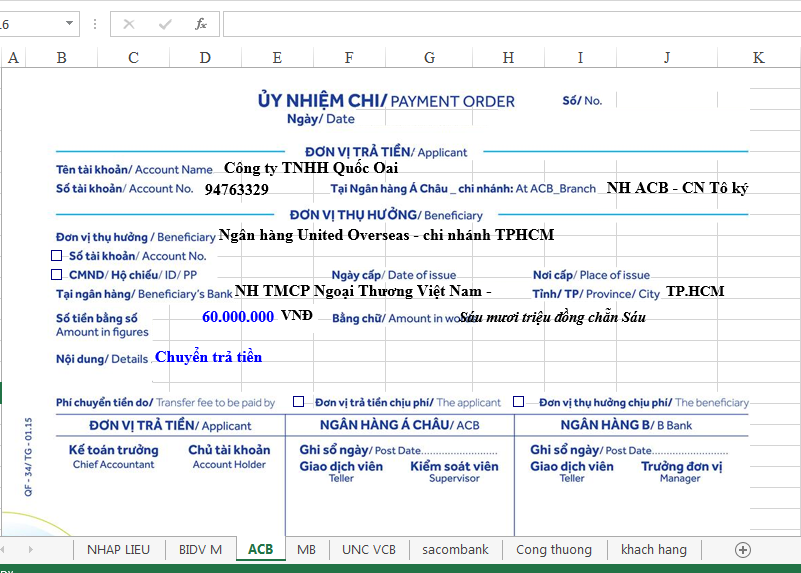Select the khach hang sheet tab

pyautogui.click(x=653, y=549)
